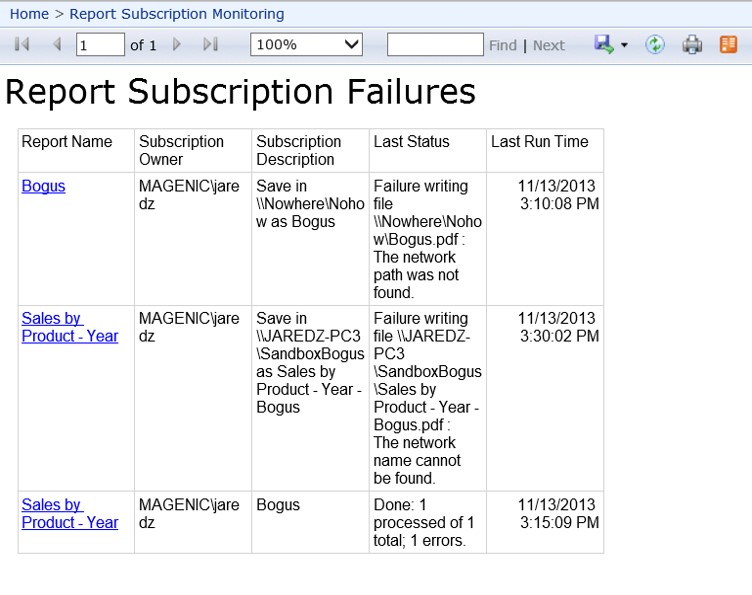Select 'Save in \\JAREDZ-PC3' description cell
Image resolution: width=752 pixels, height=595 pixels.
310,363
